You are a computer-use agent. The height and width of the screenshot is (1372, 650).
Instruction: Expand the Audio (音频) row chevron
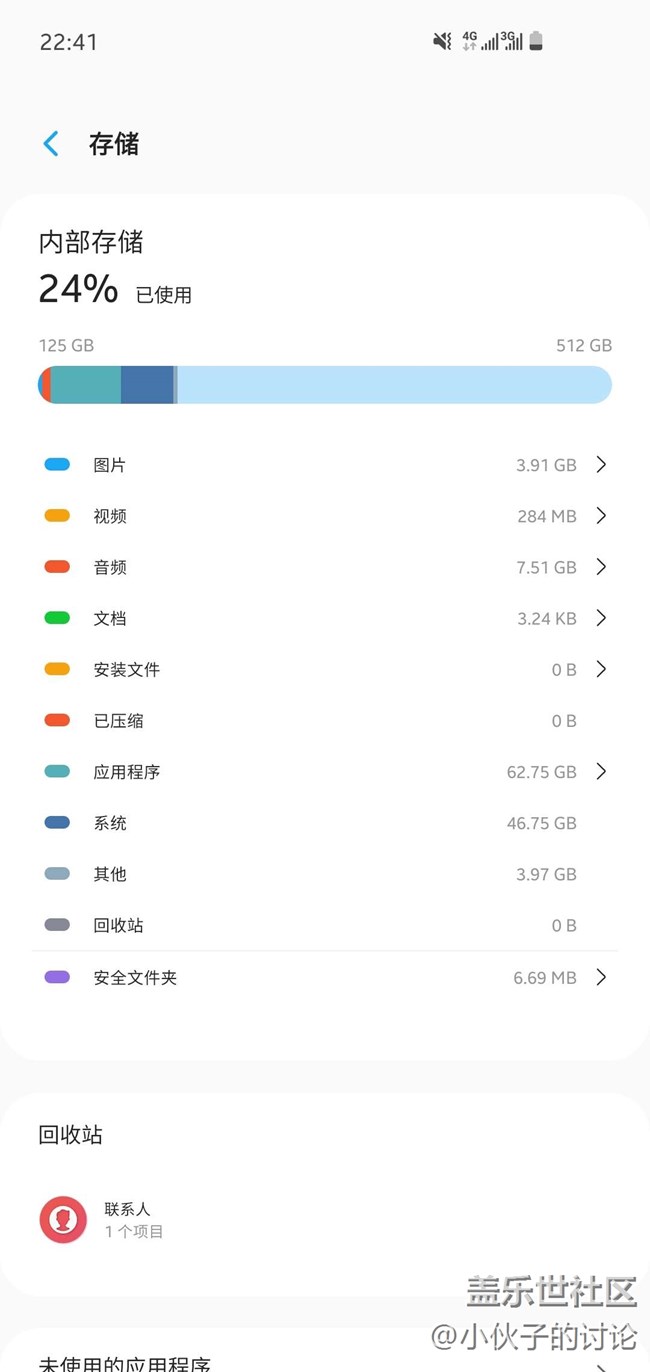tap(601, 567)
